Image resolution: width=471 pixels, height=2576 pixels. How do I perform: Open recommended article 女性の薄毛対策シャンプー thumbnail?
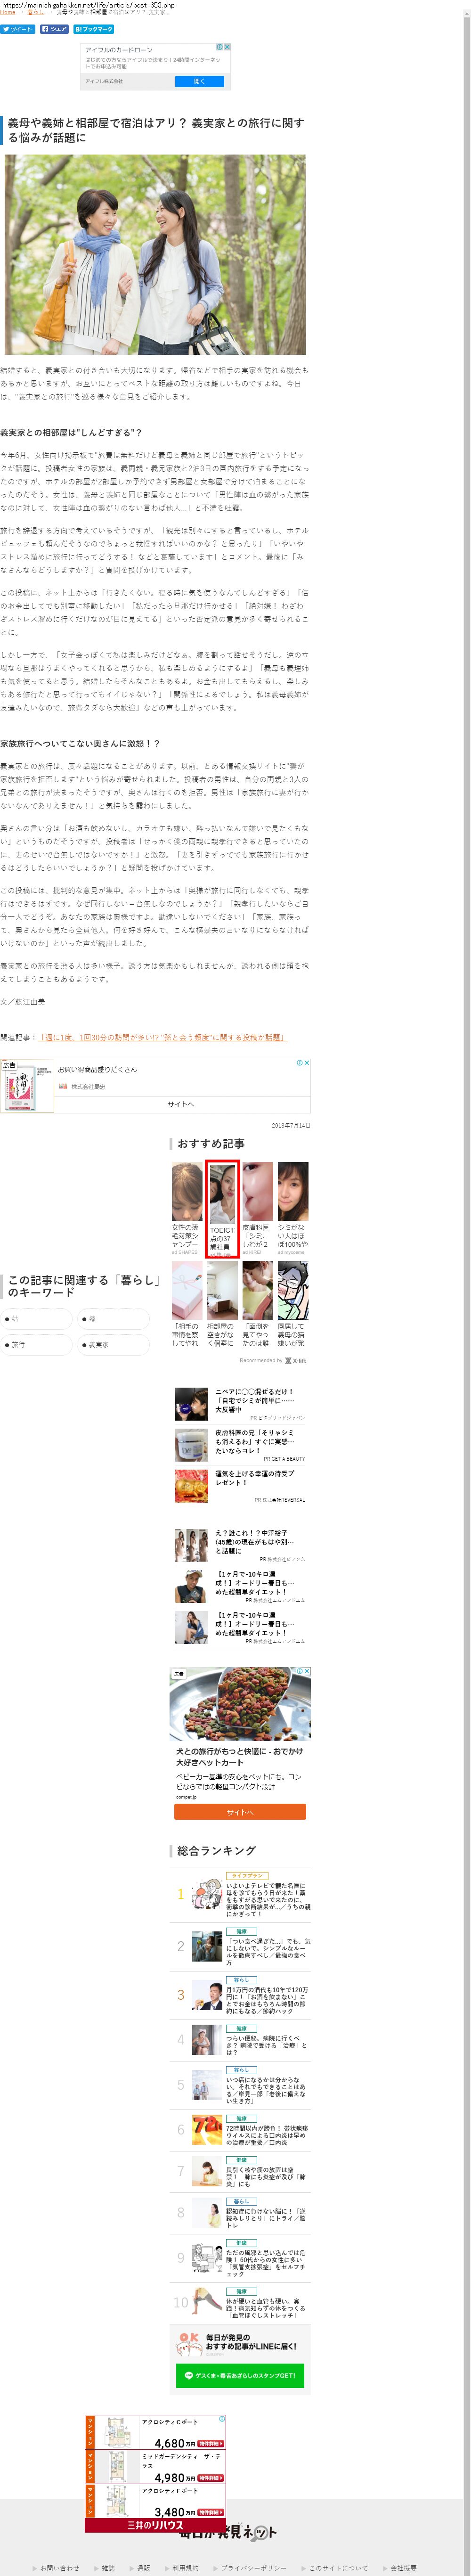[187, 1191]
